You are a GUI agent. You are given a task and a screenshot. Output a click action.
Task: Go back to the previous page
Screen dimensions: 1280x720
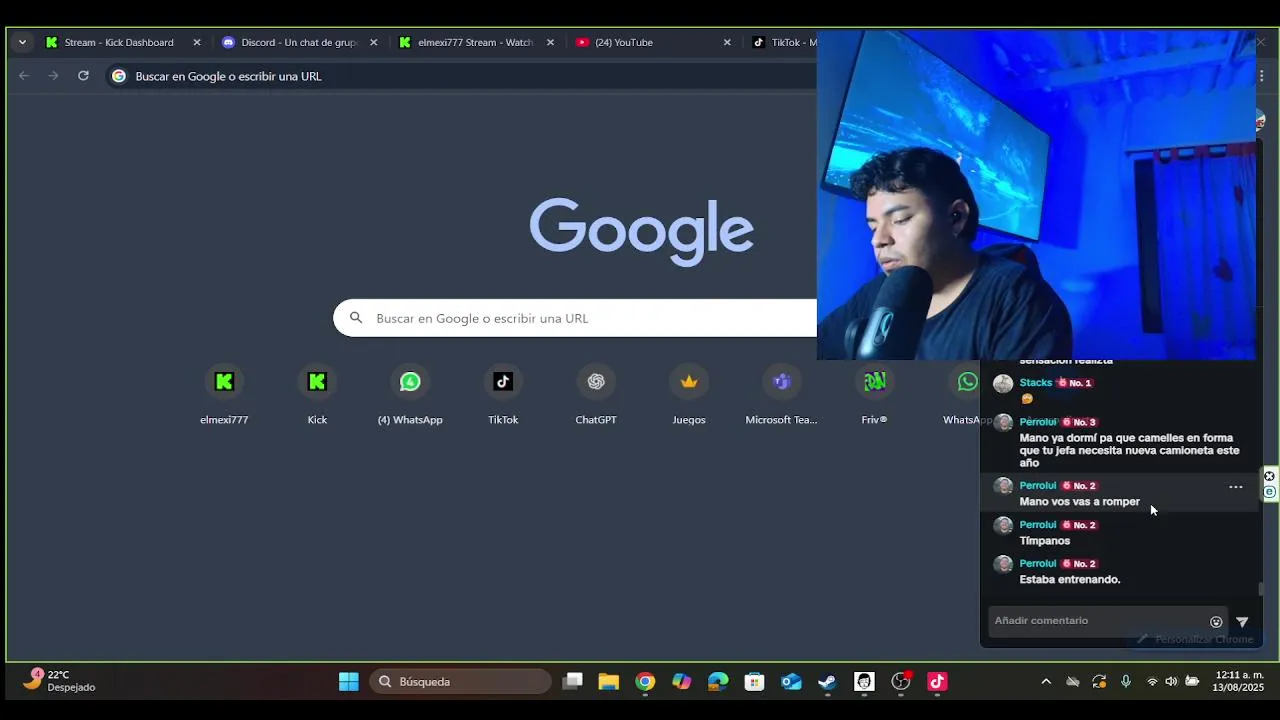pos(24,76)
